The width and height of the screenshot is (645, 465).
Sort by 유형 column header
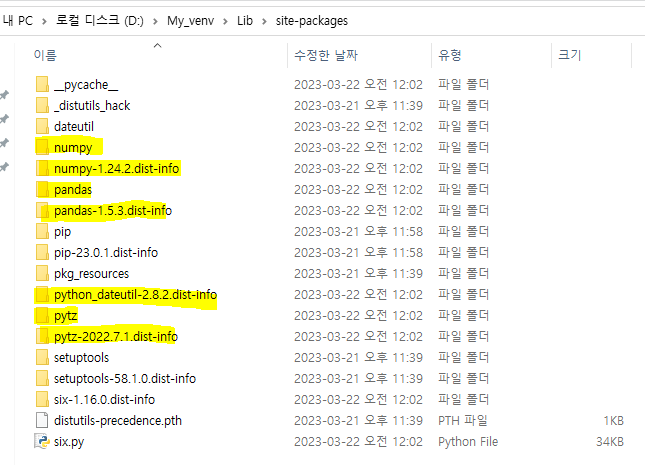pos(450,55)
